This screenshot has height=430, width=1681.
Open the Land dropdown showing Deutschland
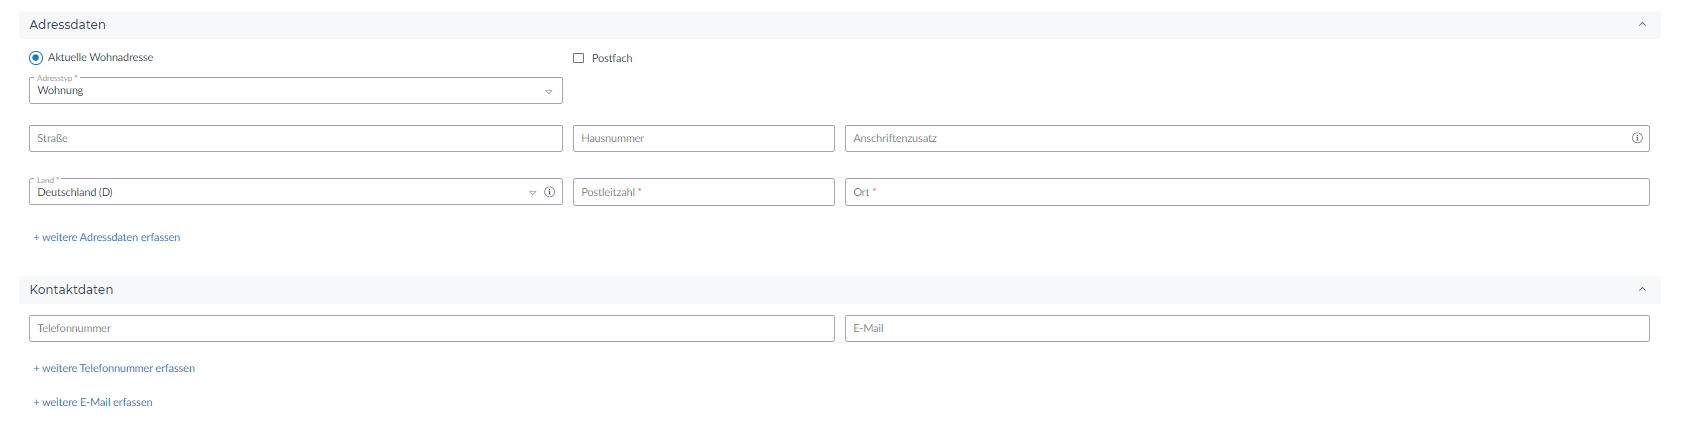[x=280, y=192]
